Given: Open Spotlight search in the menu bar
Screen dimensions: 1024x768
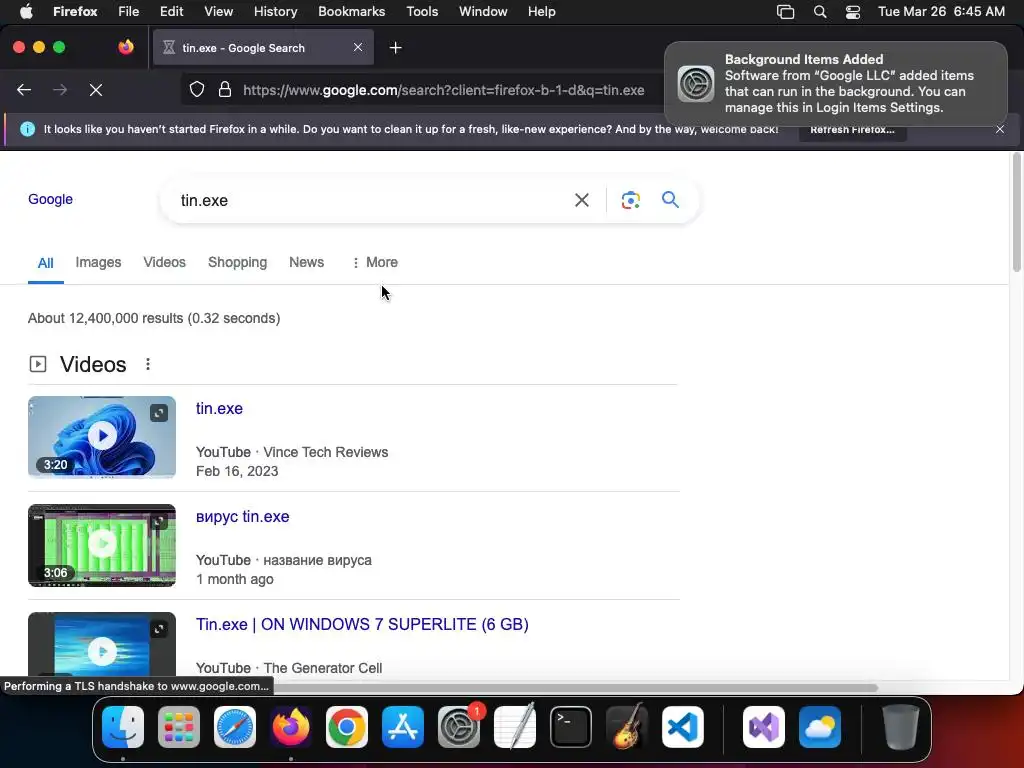Looking at the screenshot, I should pyautogui.click(x=820, y=12).
